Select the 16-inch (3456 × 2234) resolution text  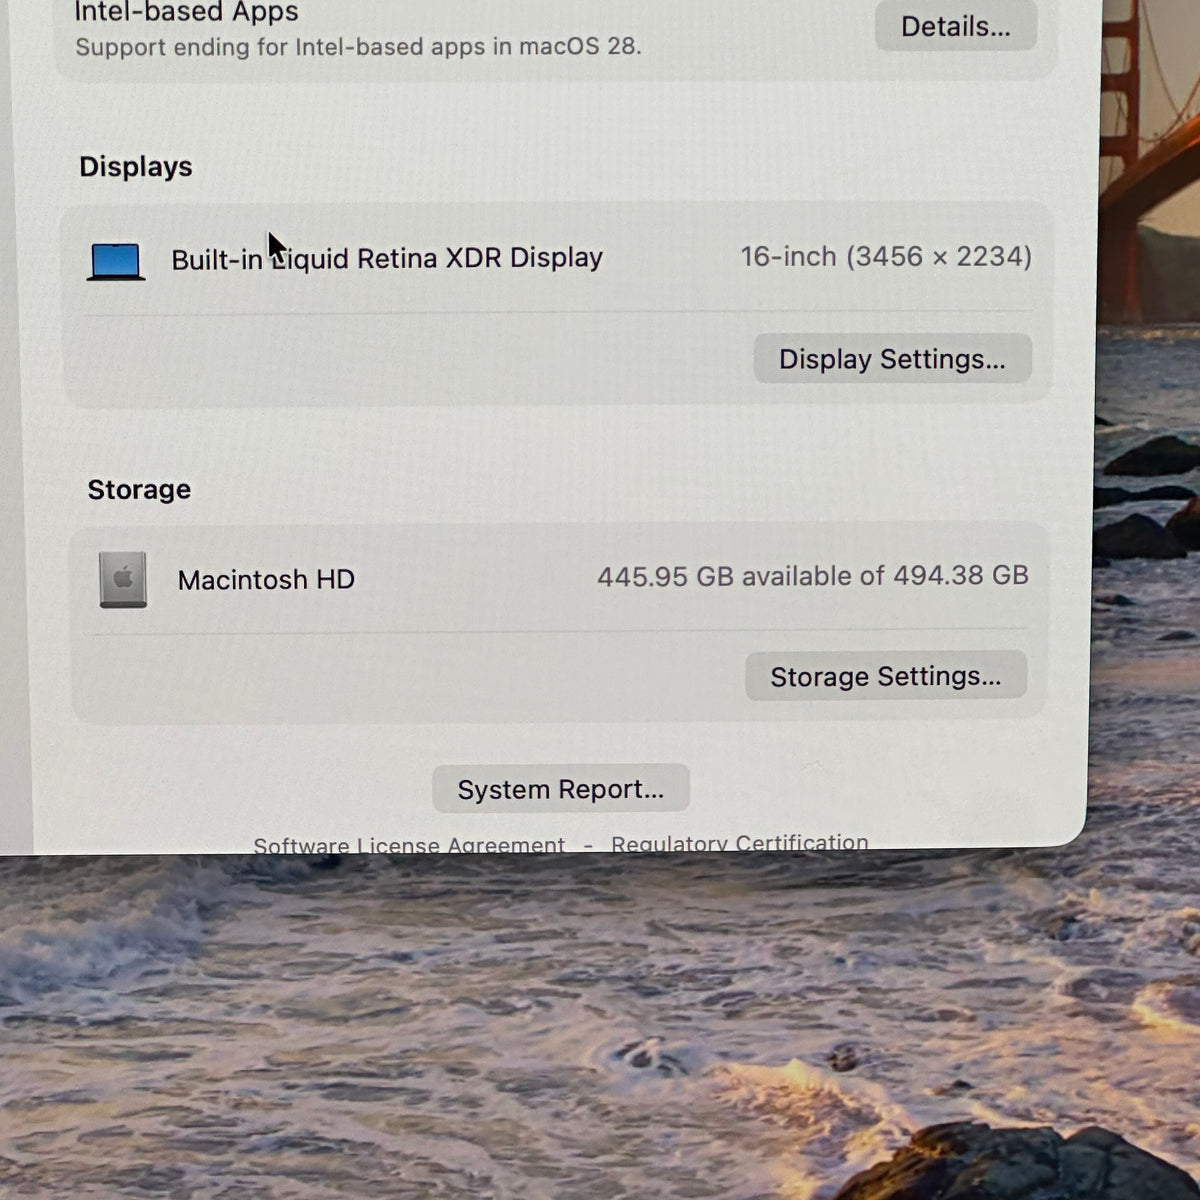click(886, 257)
